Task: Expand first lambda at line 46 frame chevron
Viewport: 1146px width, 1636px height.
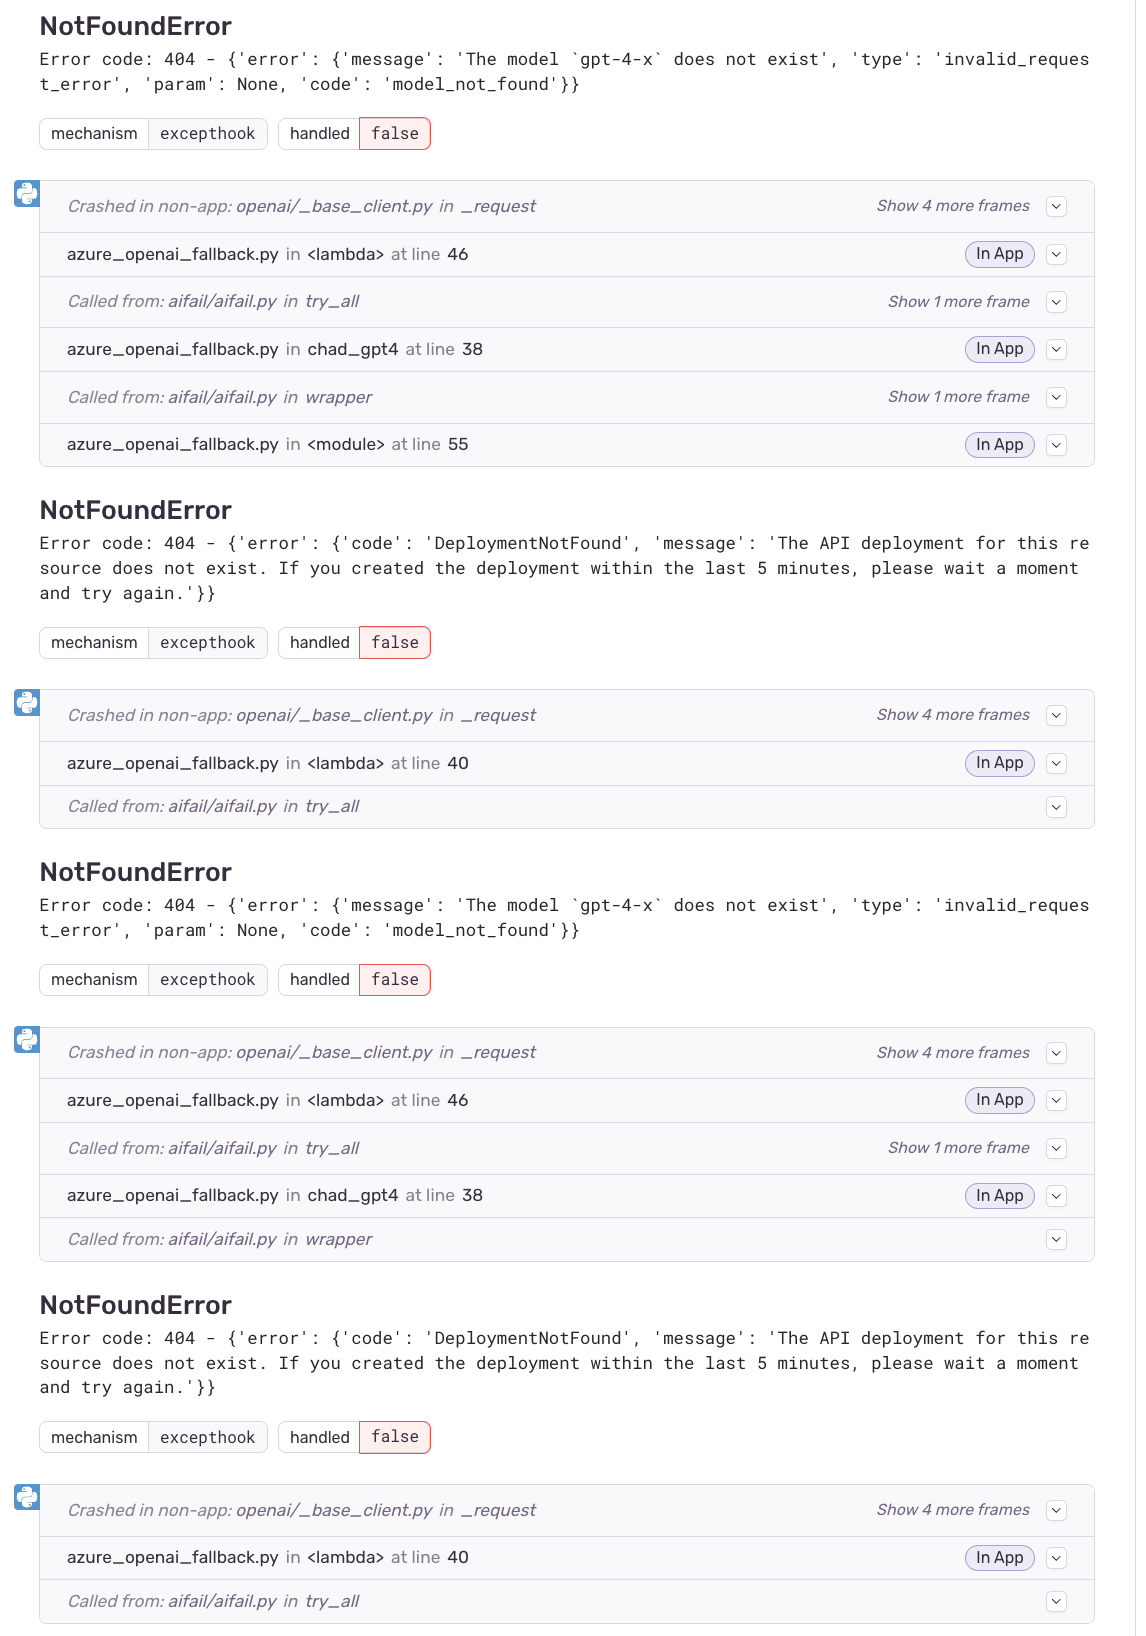Action: [x=1056, y=254]
